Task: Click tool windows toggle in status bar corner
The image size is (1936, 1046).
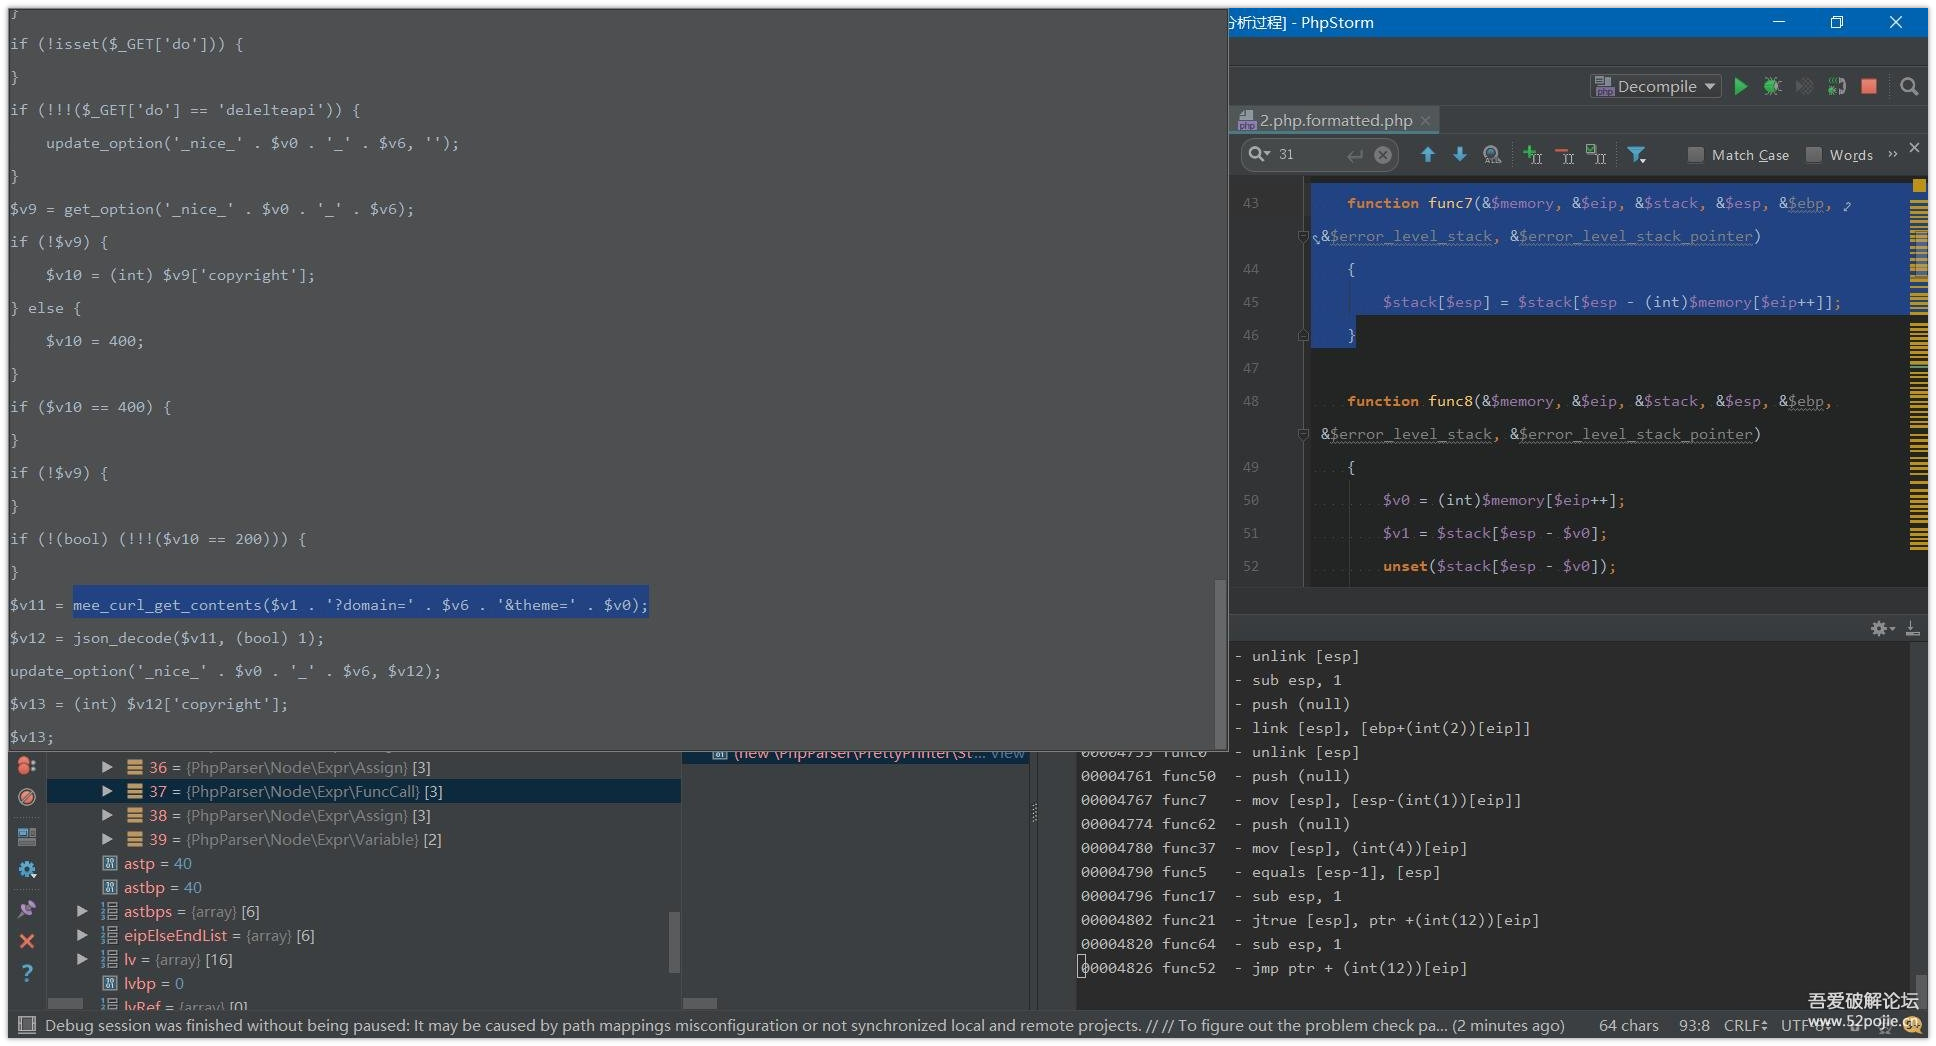Action: coord(27,1025)
